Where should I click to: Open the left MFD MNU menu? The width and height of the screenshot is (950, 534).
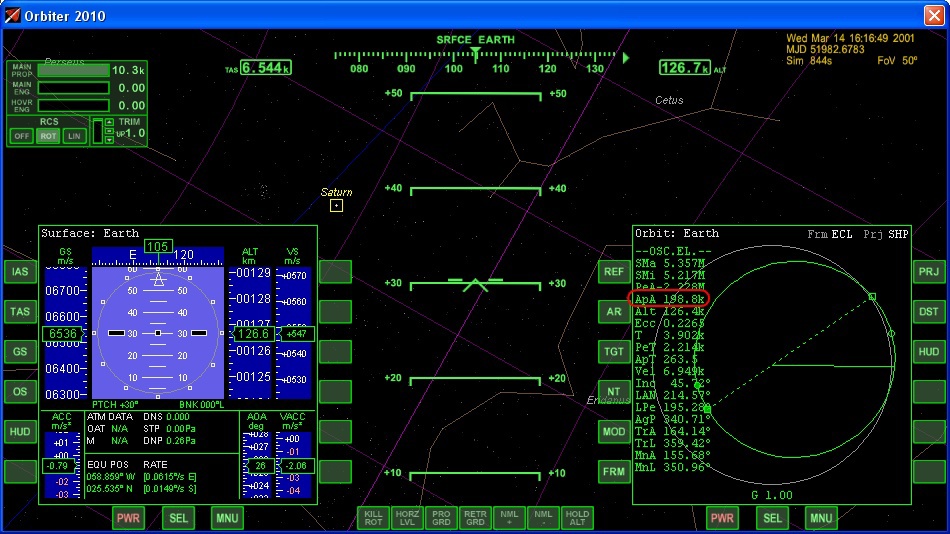point(227,518)
